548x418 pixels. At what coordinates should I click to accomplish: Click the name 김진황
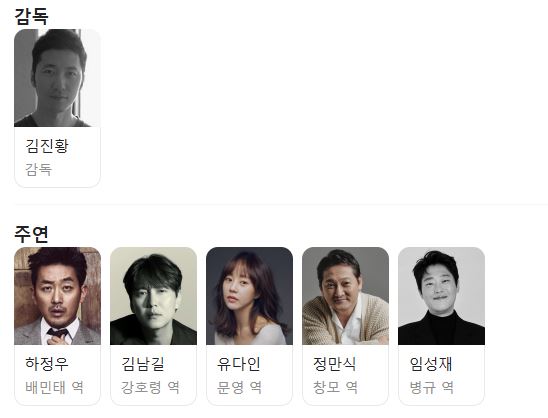click(x=47, y=146)
